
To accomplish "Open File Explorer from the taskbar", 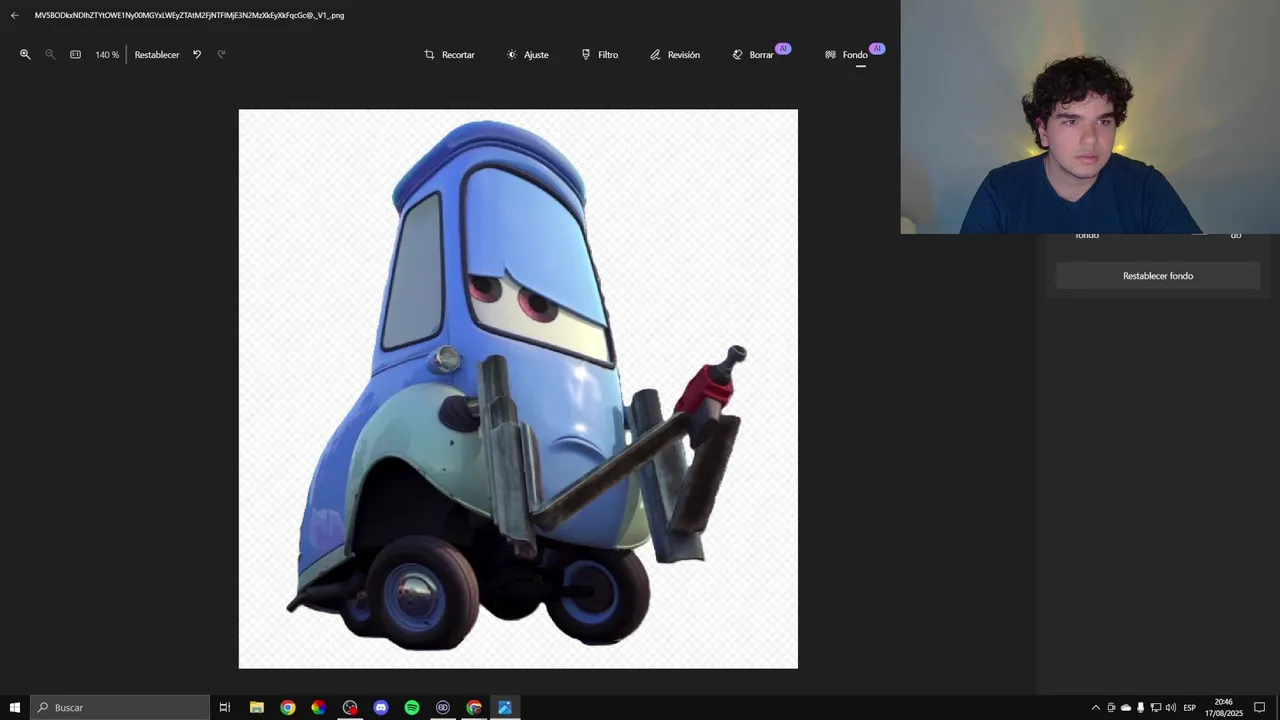I will [x=257, y=707].
